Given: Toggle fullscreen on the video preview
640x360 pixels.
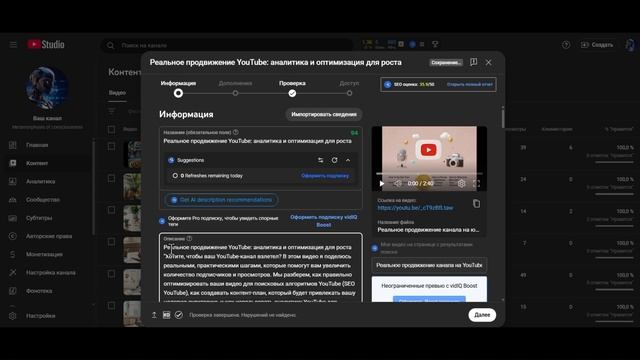Looking at the screenshot, I should tap(476, 184).
